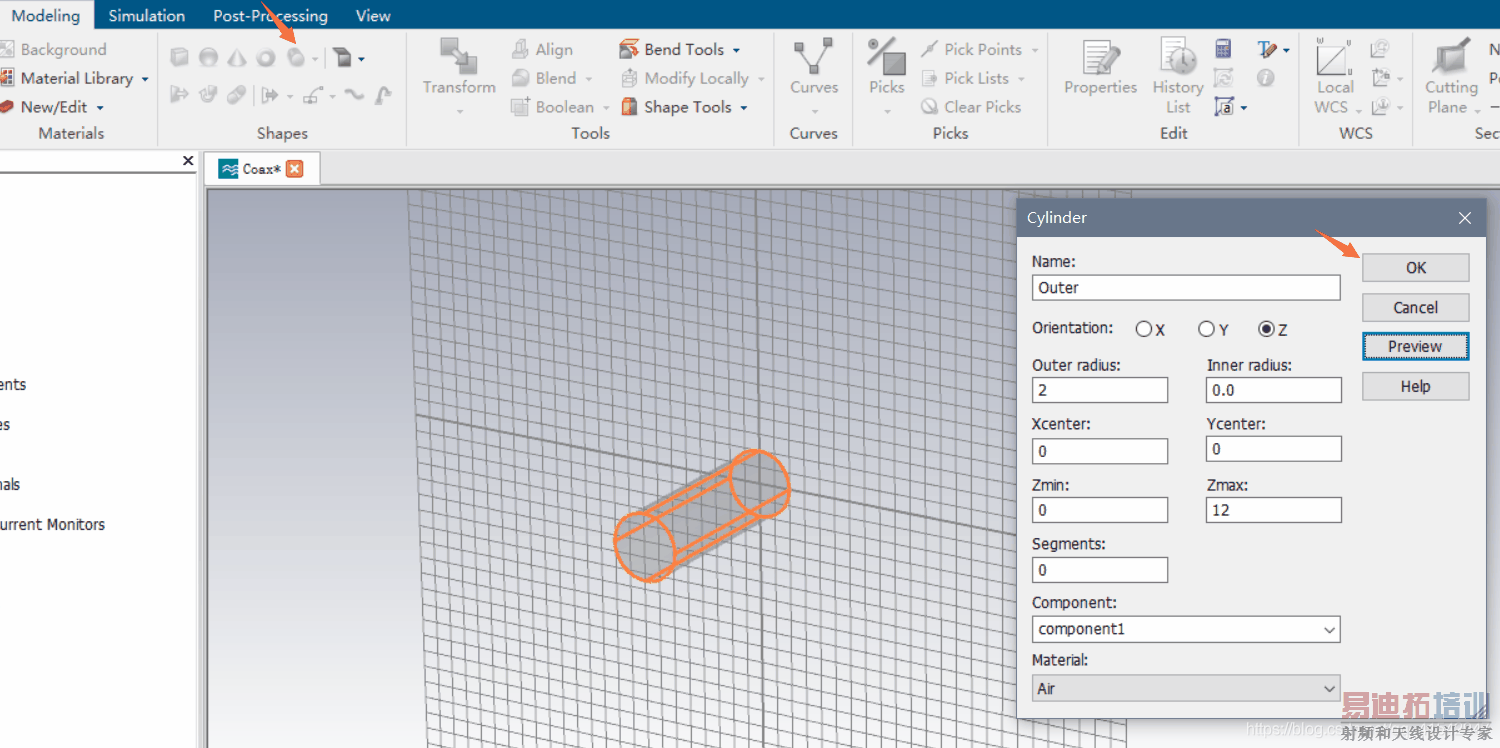Click the Align tool
This screenshot has width=1500, height=748.
point(542,49)
